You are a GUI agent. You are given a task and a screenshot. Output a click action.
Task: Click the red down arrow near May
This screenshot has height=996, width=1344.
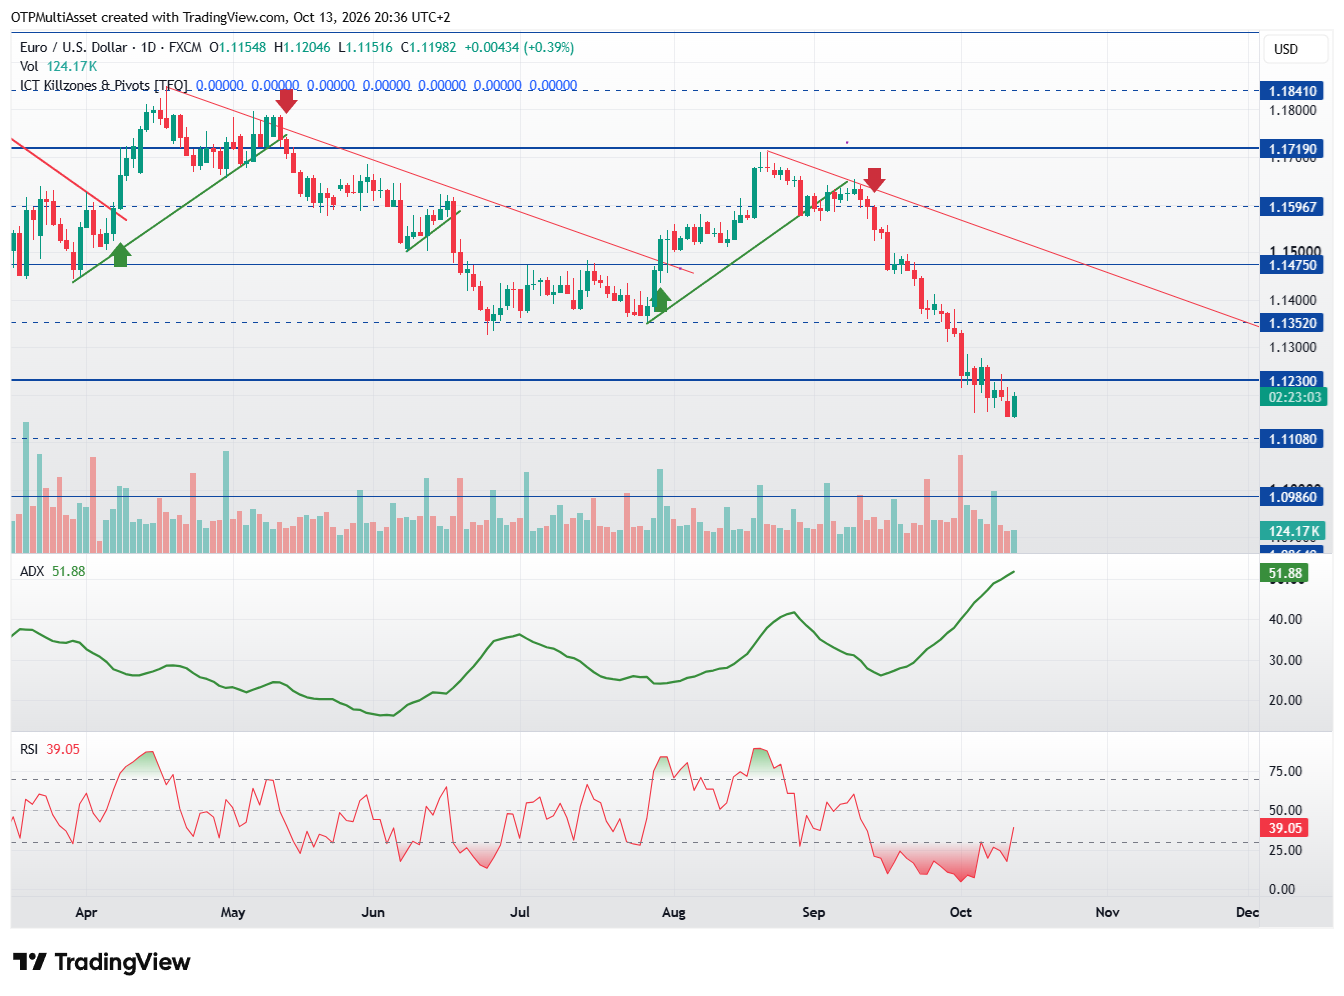[286, 100]
